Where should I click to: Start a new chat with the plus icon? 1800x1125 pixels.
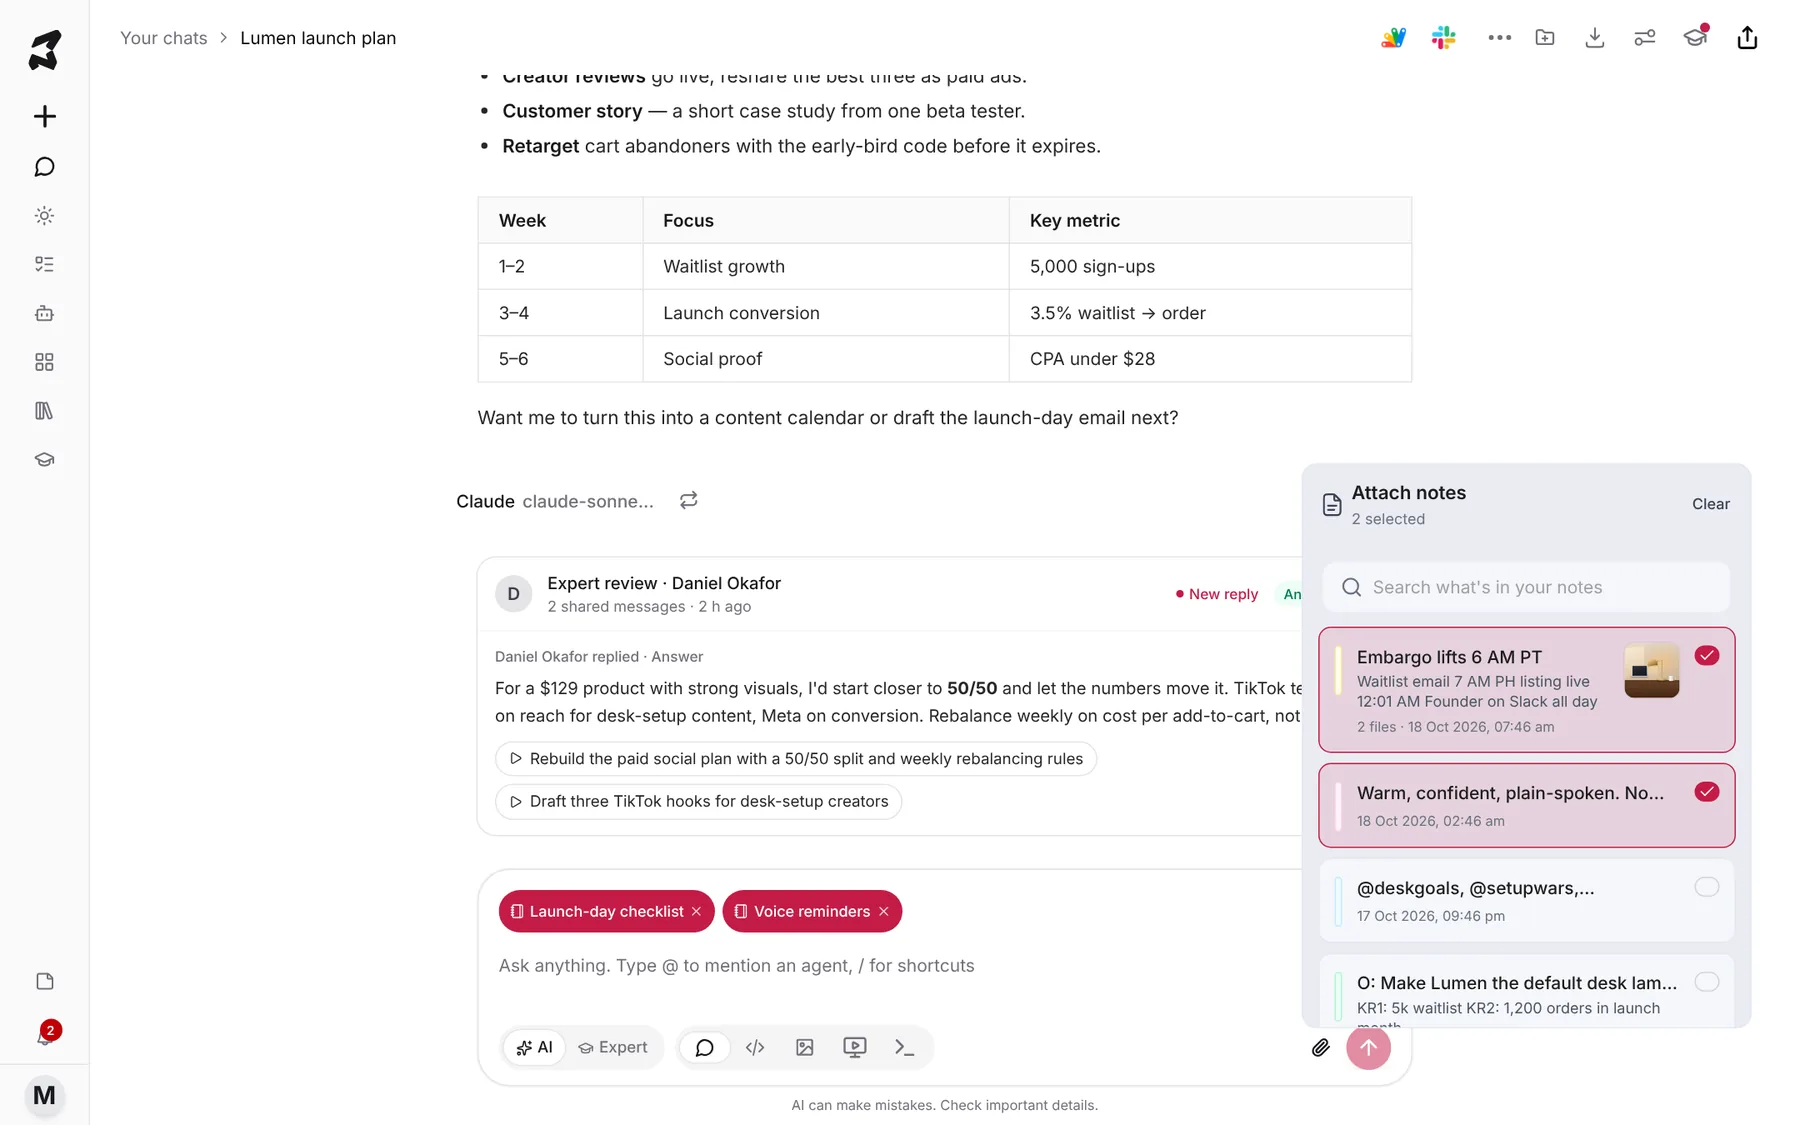point(44,116)
